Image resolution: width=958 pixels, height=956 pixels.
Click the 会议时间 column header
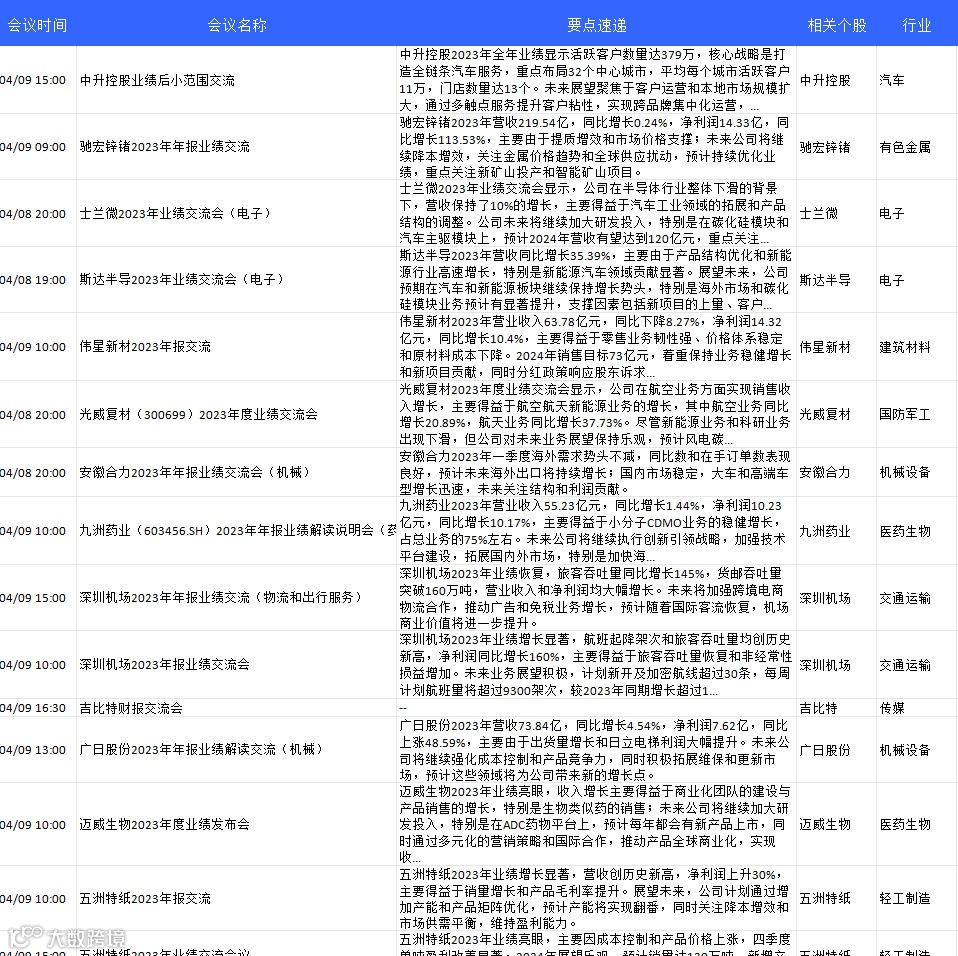(37, 25)
